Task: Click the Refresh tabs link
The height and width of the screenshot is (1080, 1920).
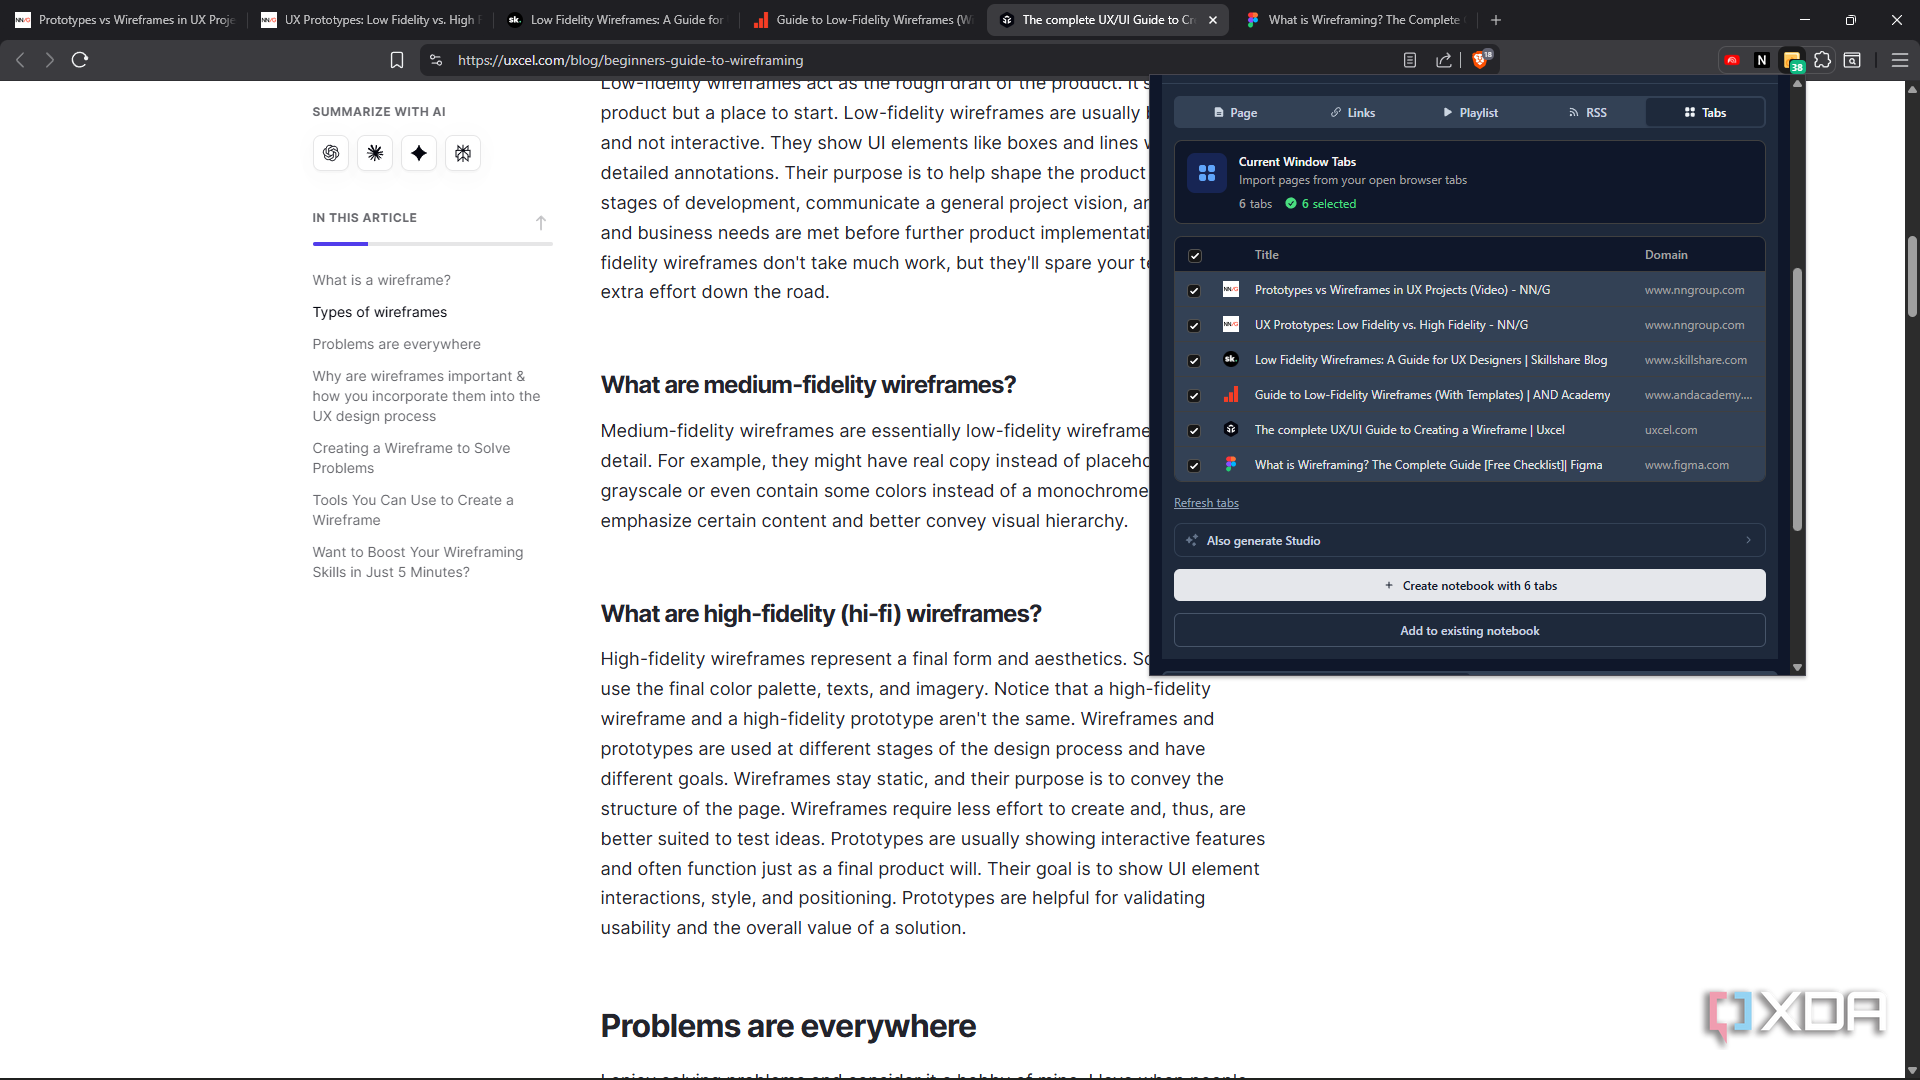Action: [x=1206, y=503]
